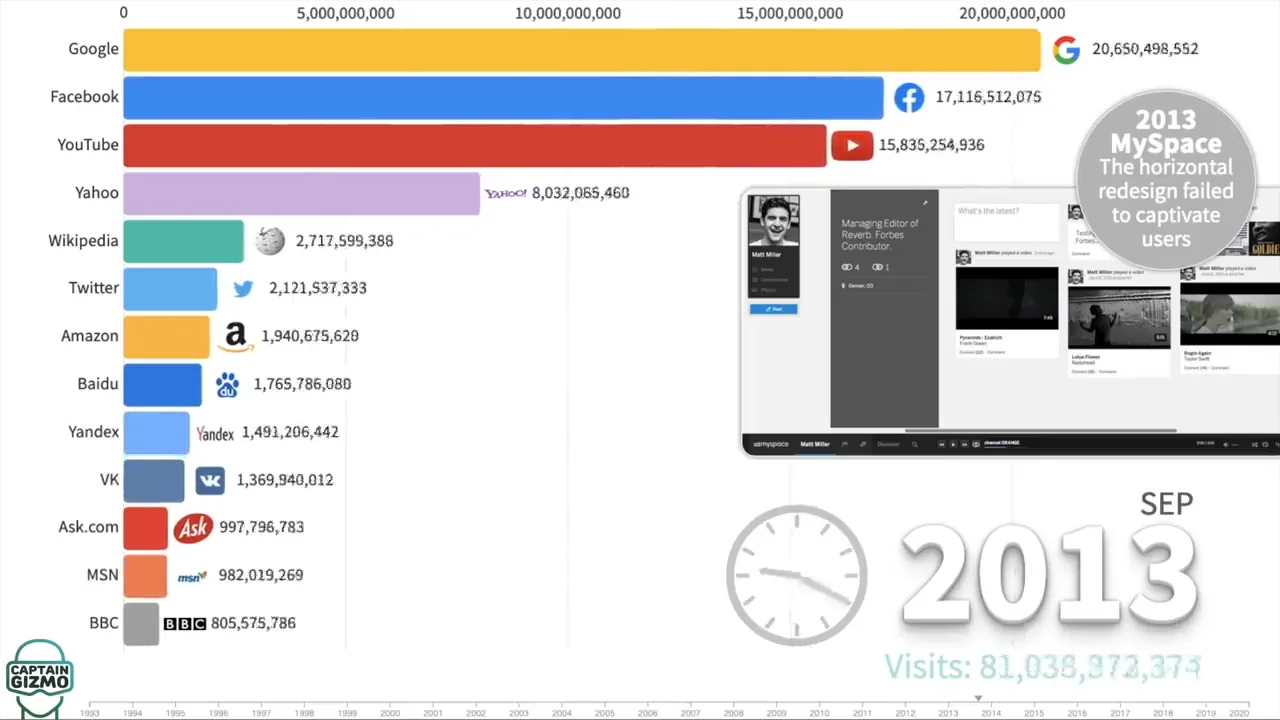The height and width of the screenshot is (720, 1280).
Task: Click the 'Yandex' axis label
Action: pos(93,432)
